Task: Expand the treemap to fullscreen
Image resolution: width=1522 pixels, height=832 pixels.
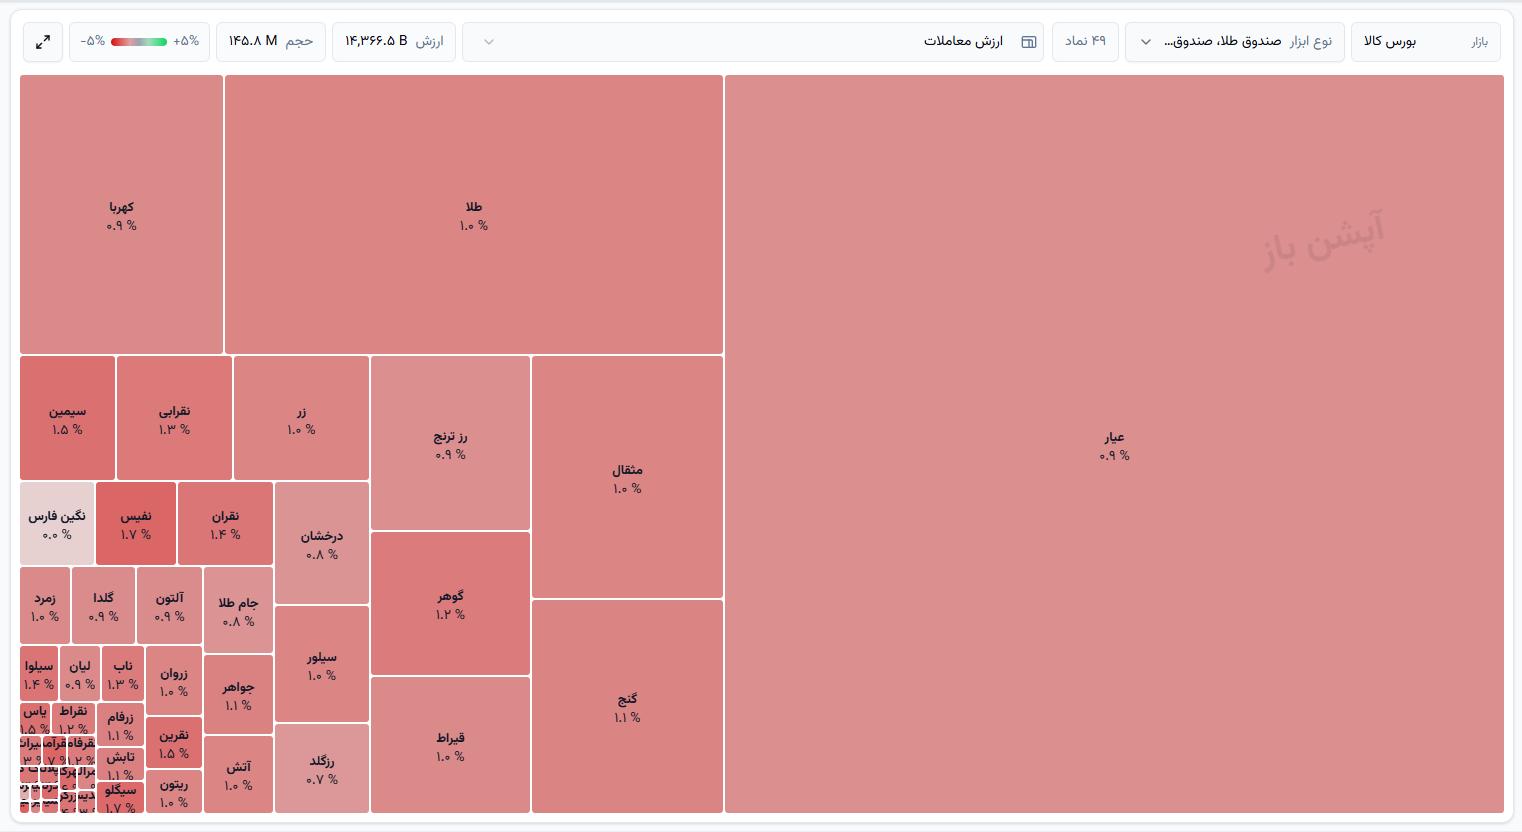Action: (43, 42)
